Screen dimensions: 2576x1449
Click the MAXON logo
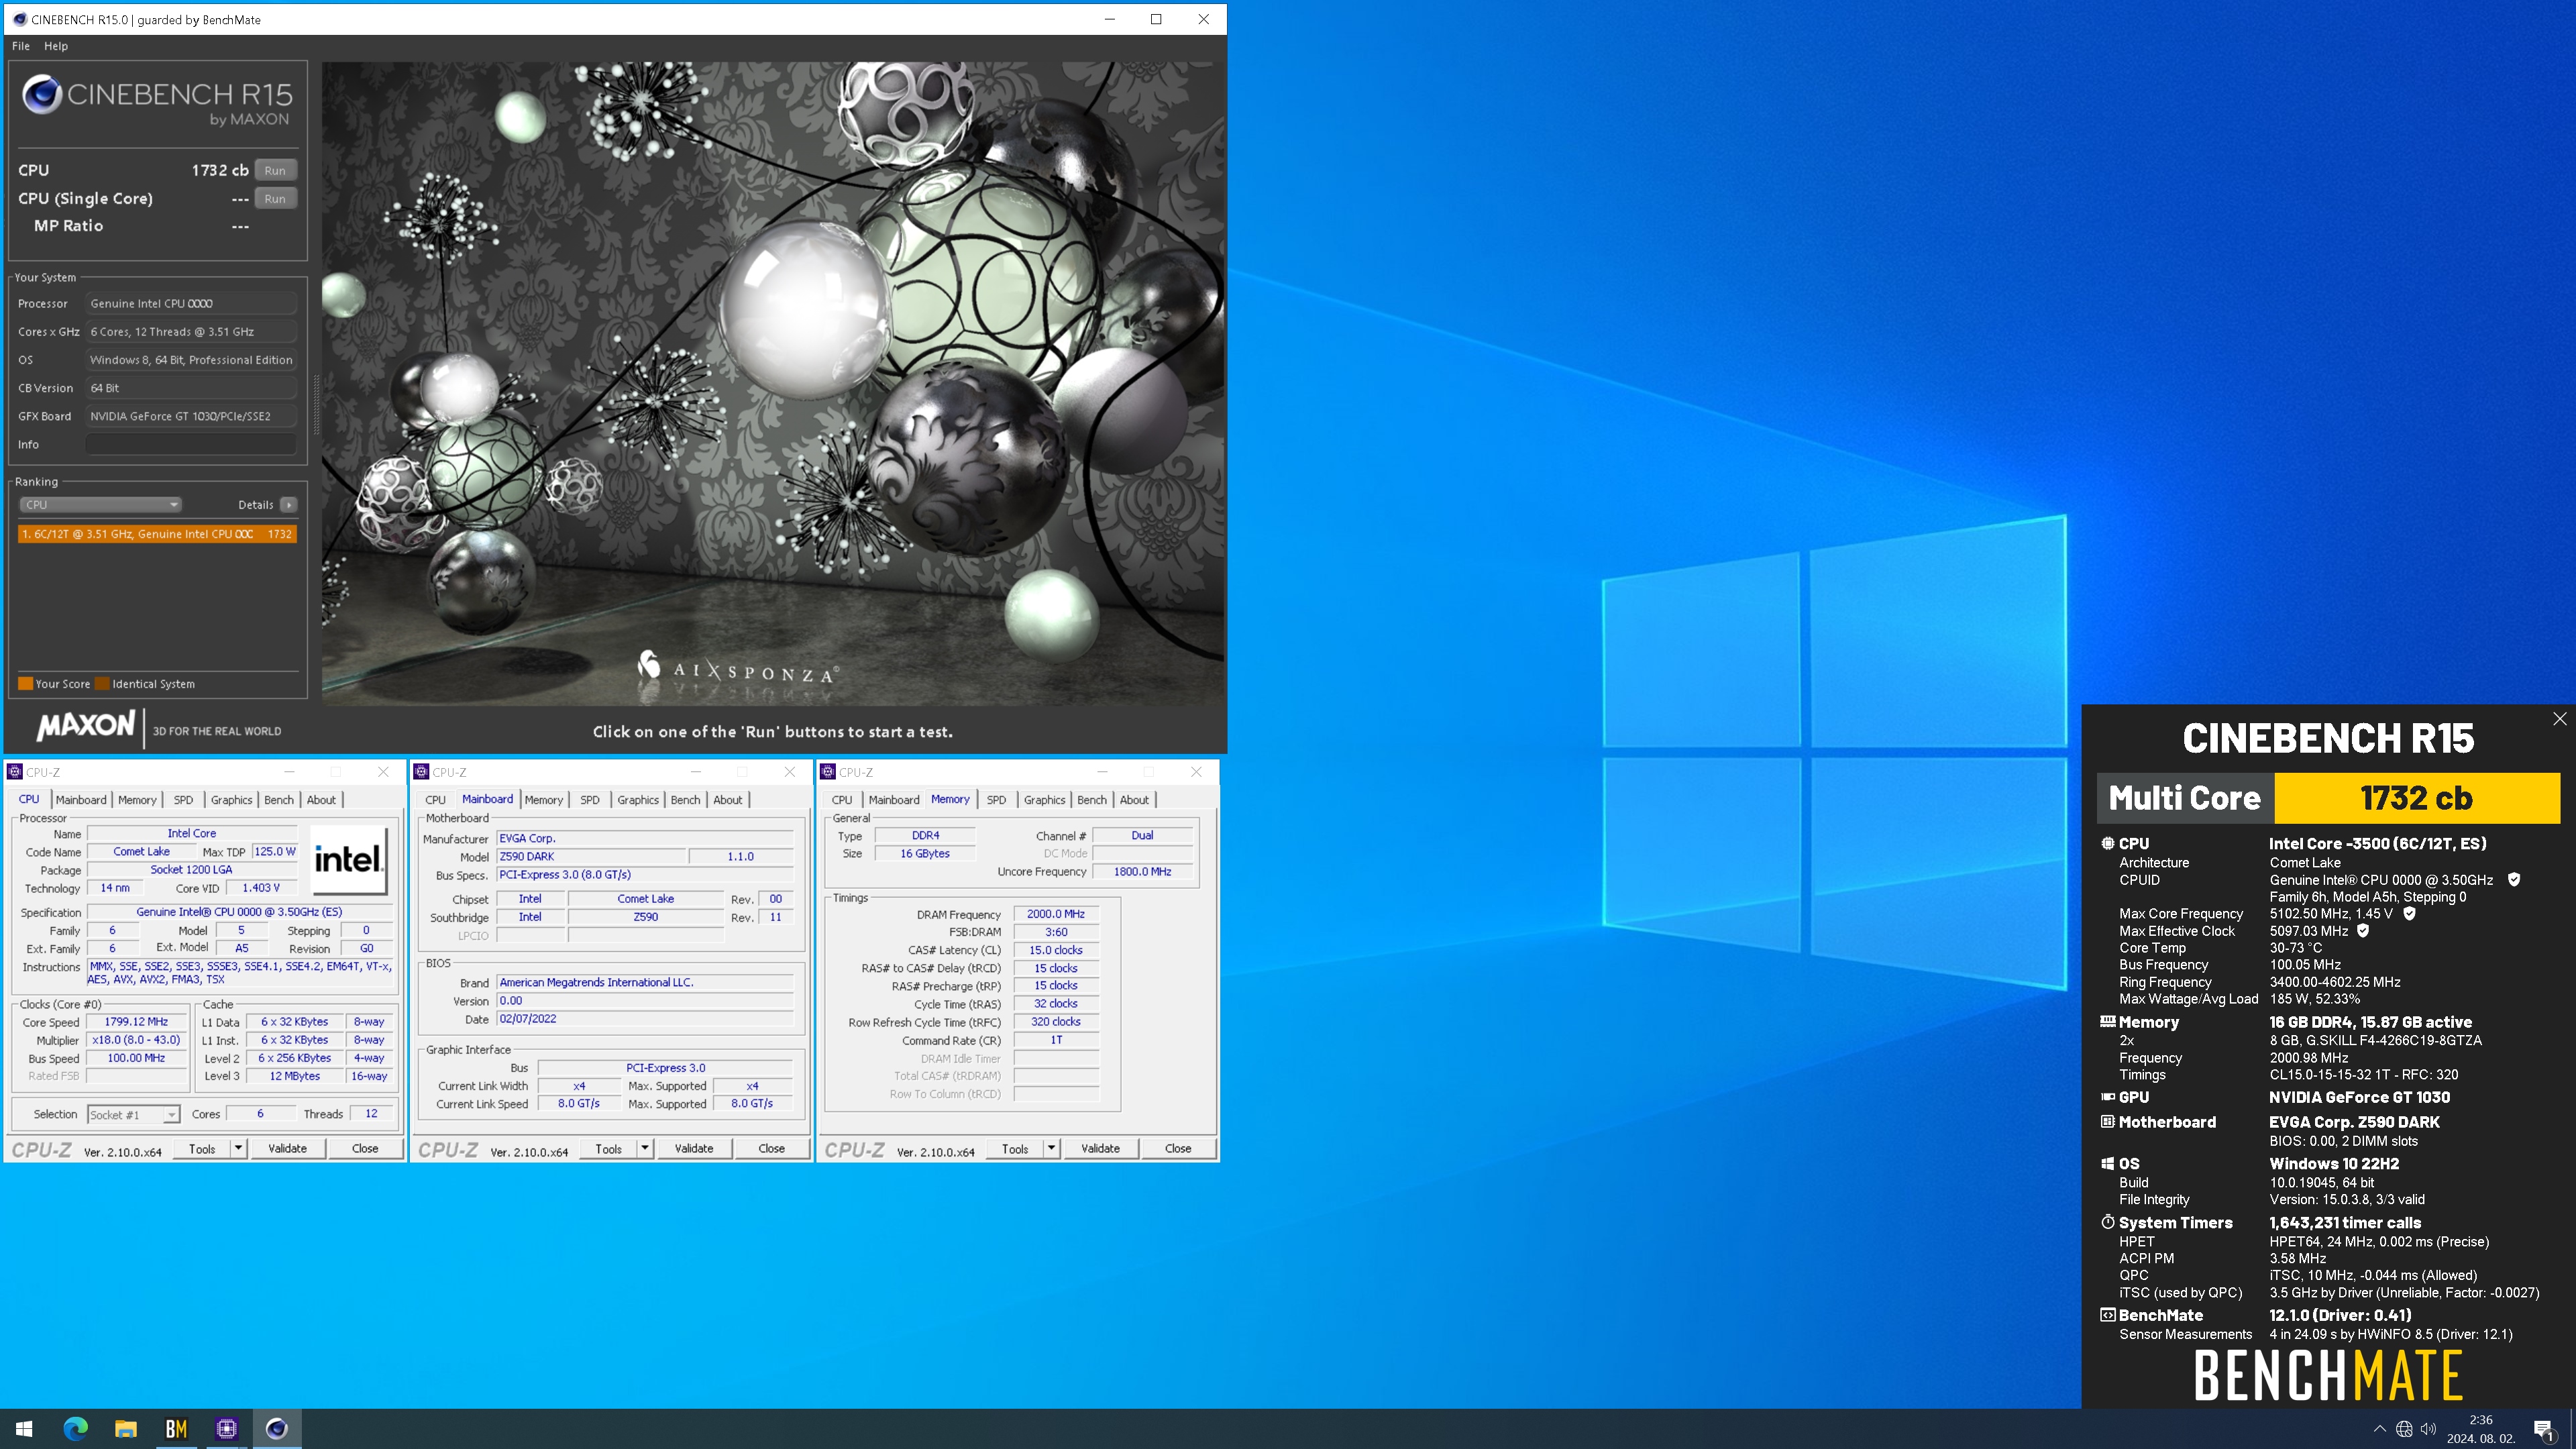click(86, 725)
